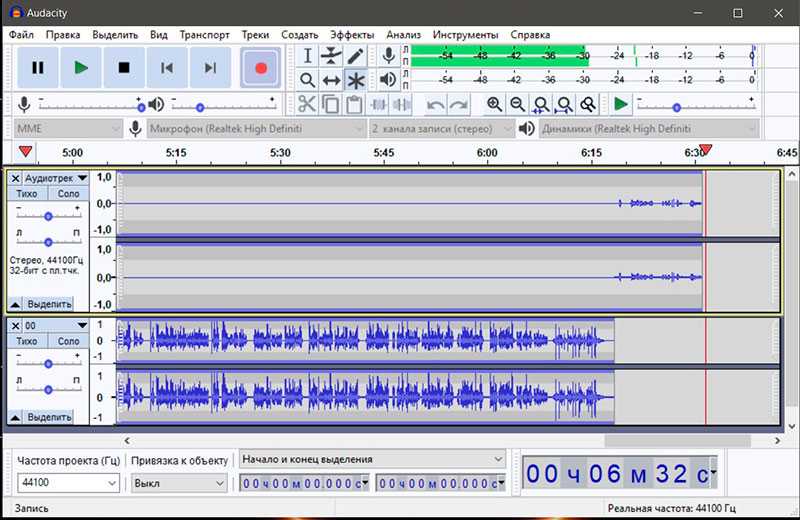Close the 00 track with X button
This screenshot has height=520, width=800.
click(x=15, y=326)
